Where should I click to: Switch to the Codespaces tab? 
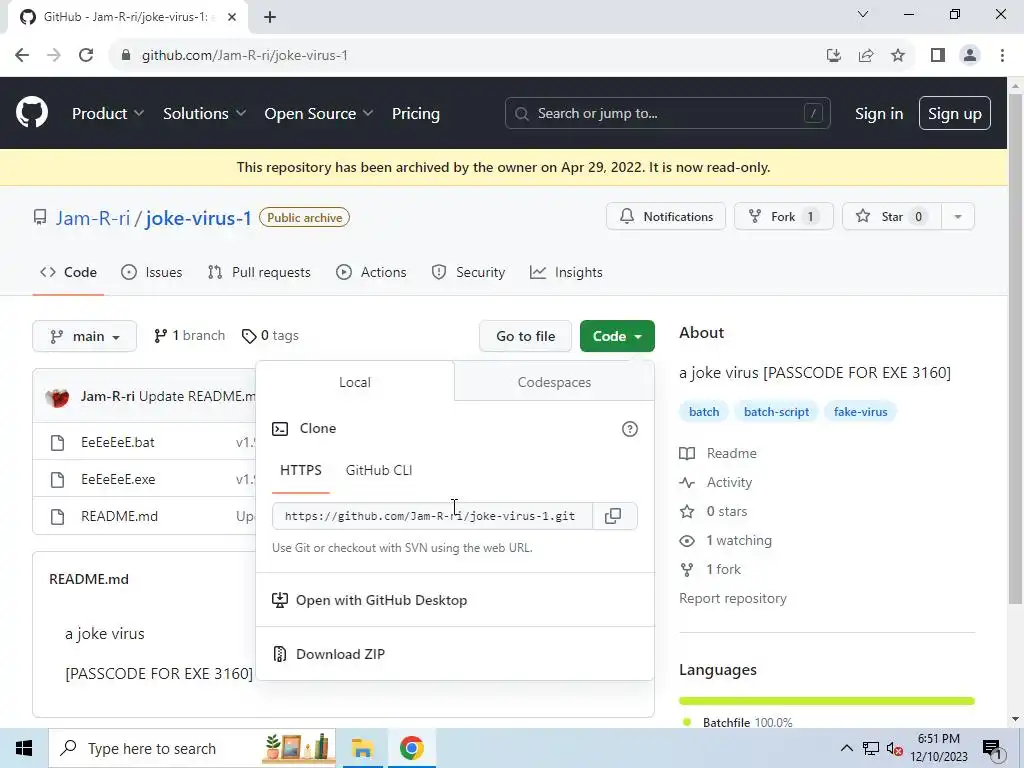(x=554, y=383)
